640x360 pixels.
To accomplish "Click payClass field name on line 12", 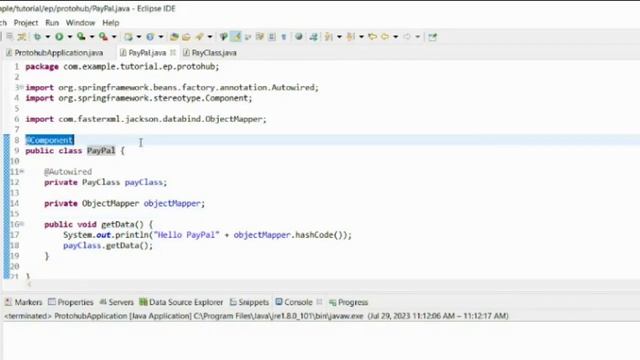I will 144,182.
